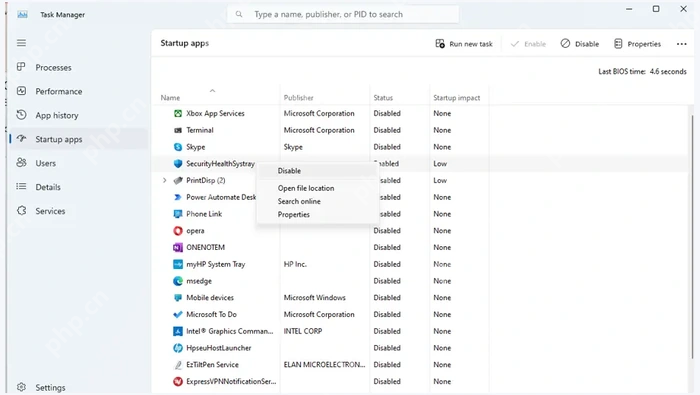Click the Microsoft To Do checkmark icon
The height and width of the screenshot is (395, 700).
(x=178, y=314)
